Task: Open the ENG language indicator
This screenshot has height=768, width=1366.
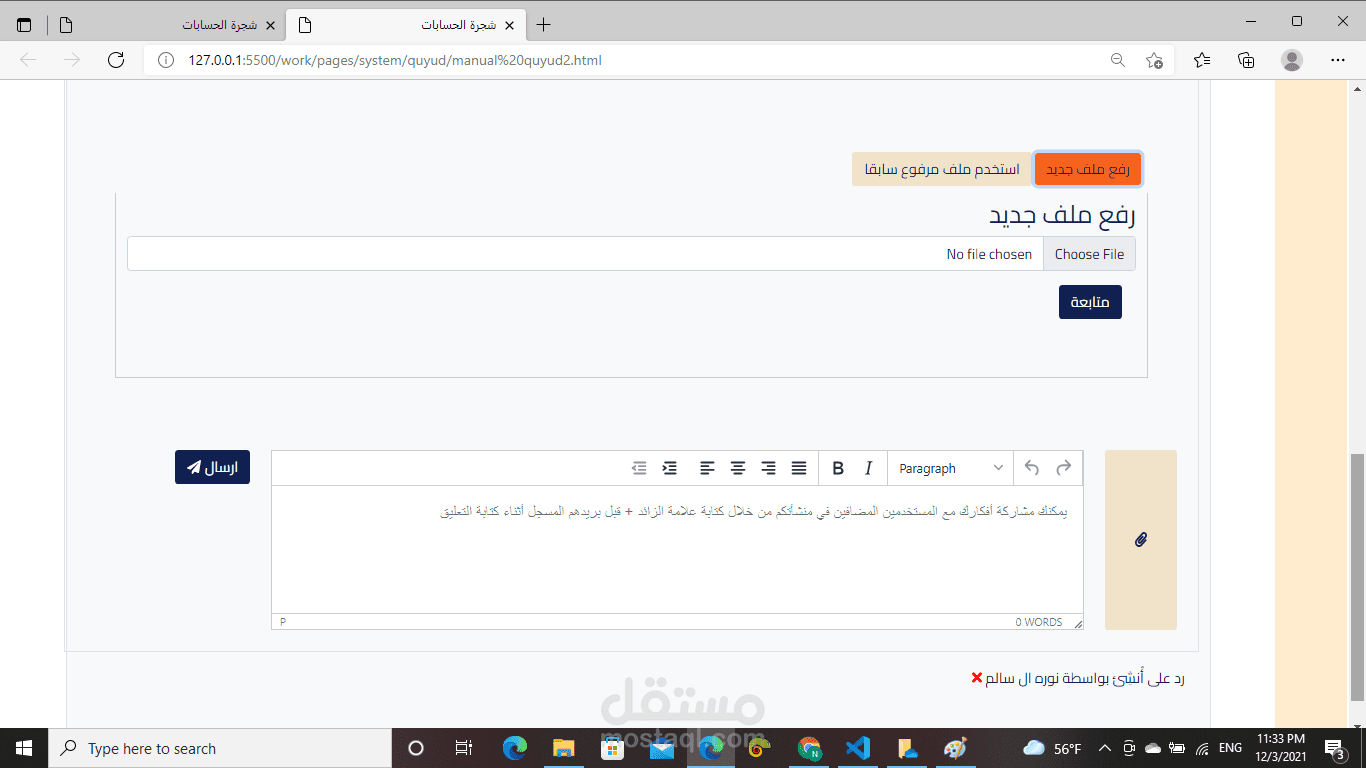Action: tap(1230, 748)
